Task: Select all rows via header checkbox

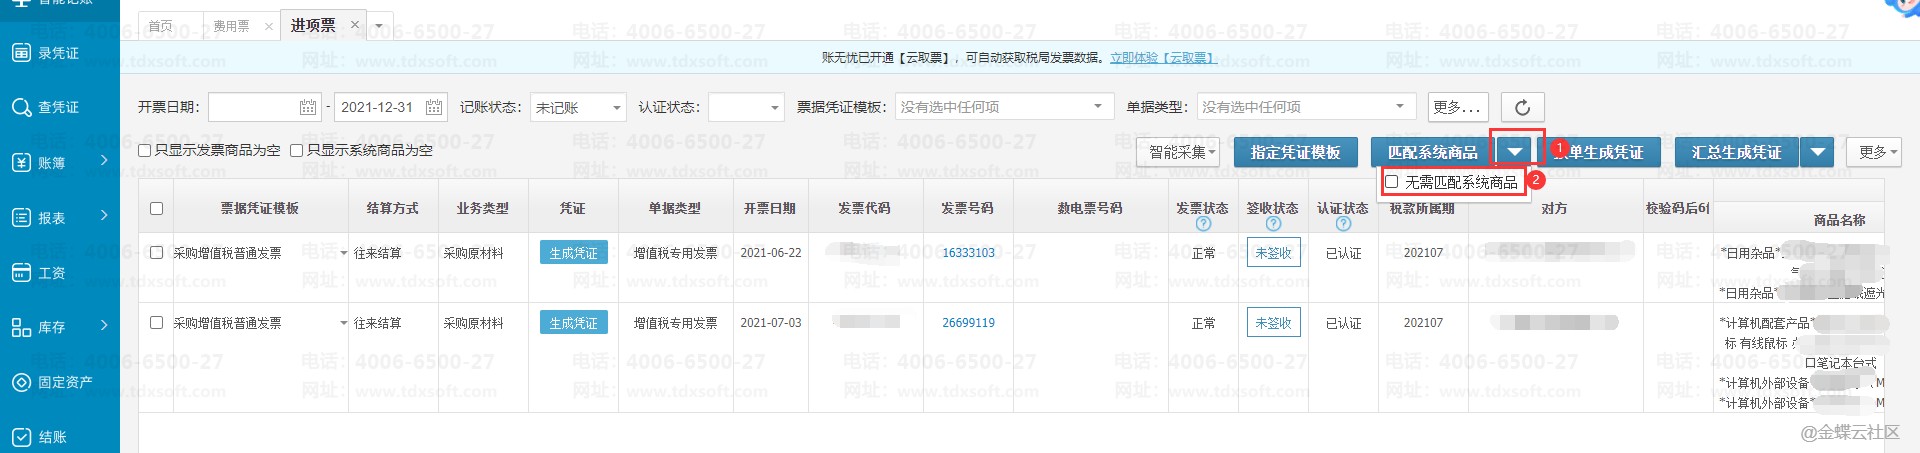Action: tap(156, 209)
